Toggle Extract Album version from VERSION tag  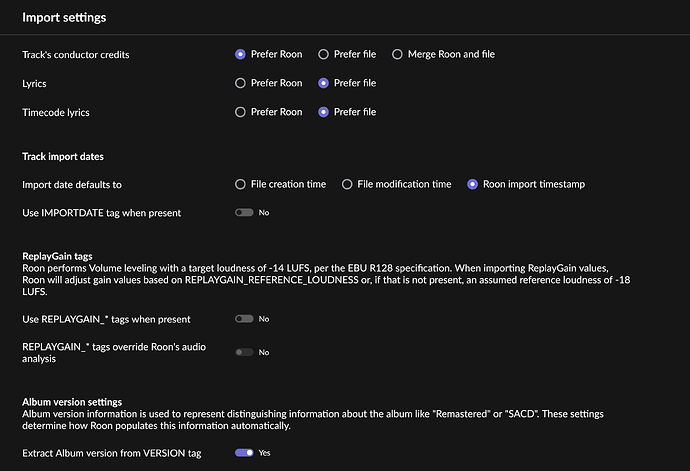[x=244, y=453]
